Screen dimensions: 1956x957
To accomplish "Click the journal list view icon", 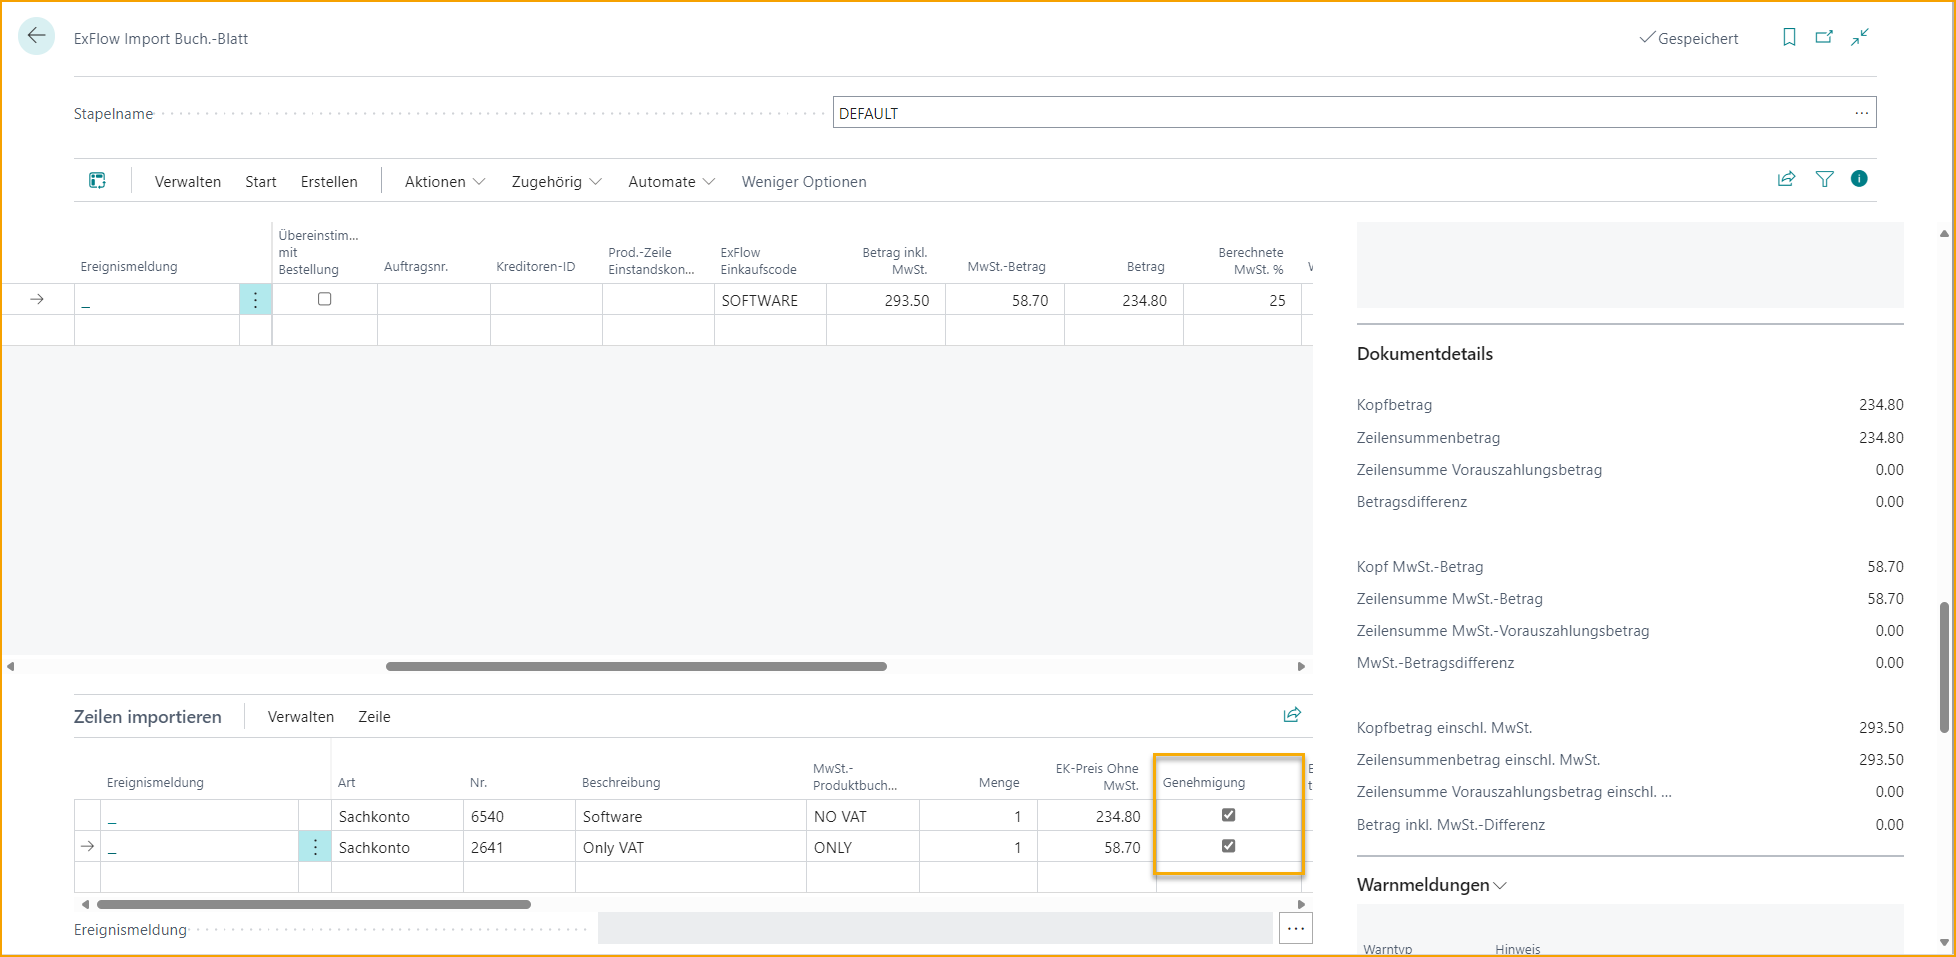I will [x=97, y=180].
